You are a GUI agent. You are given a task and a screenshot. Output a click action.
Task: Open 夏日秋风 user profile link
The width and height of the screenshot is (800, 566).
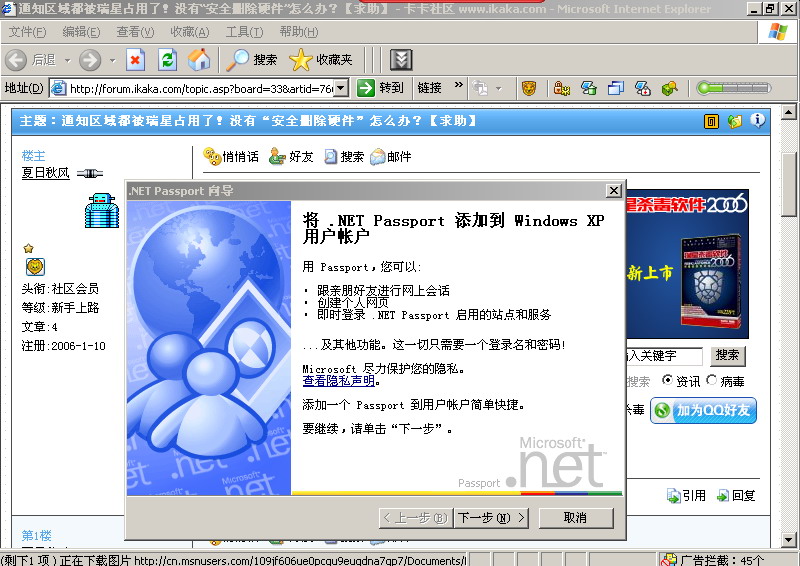pyautogui.click(x=45, y=173)
